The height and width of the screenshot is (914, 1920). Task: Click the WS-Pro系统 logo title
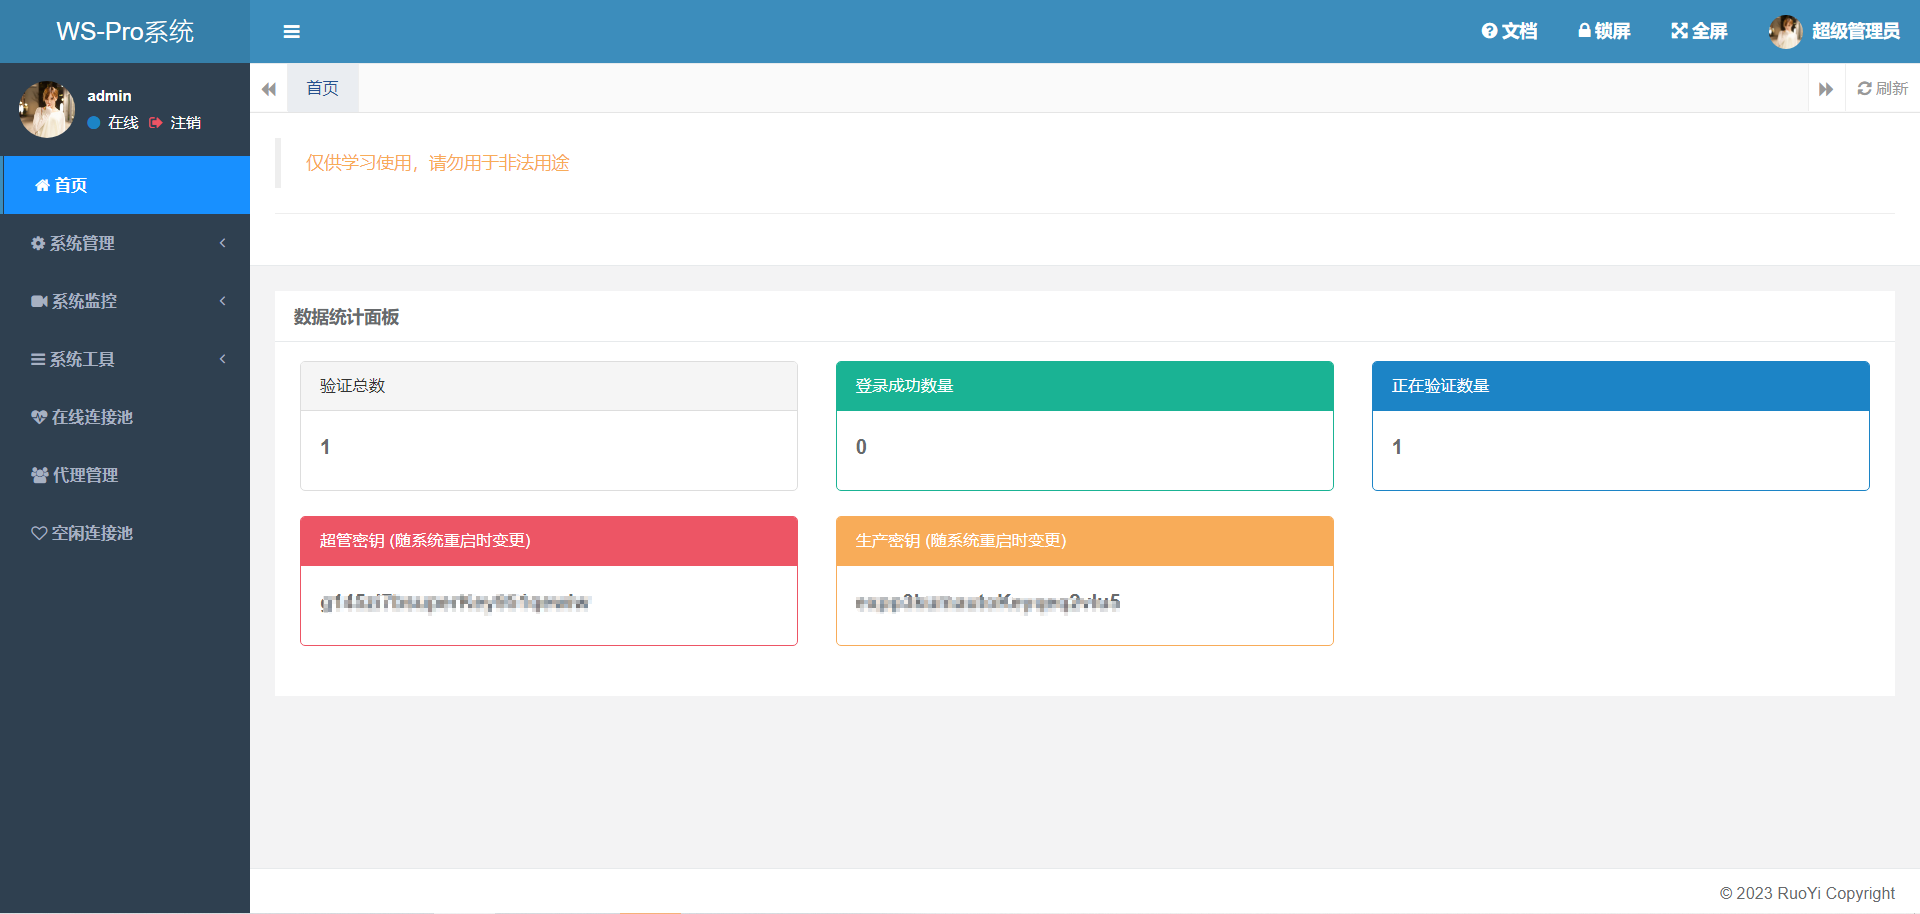click(125, 32)
